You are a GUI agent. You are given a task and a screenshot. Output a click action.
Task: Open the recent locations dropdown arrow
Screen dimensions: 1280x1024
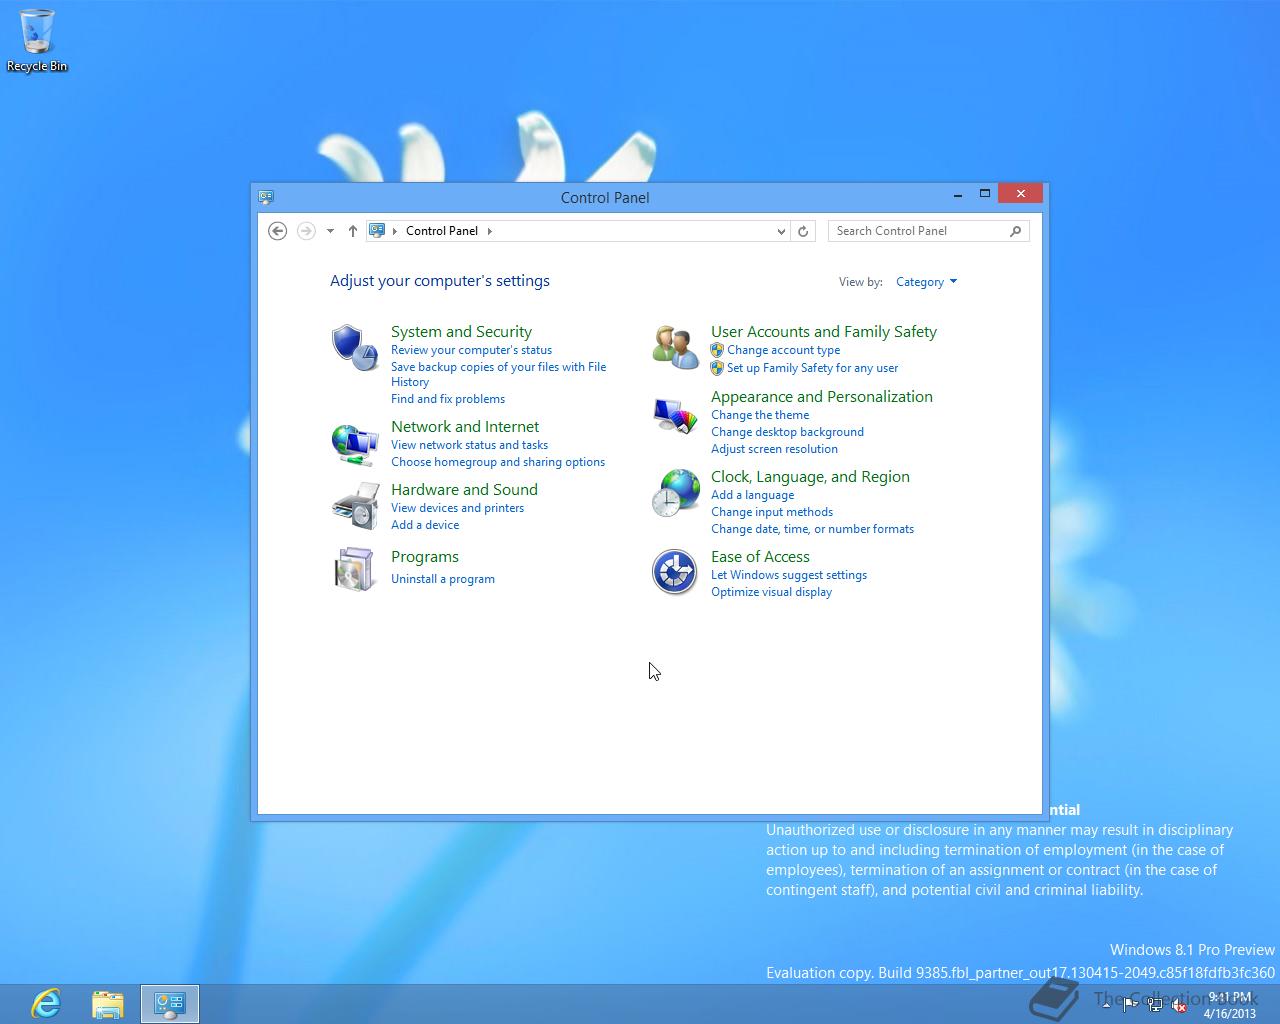[330, 231]
